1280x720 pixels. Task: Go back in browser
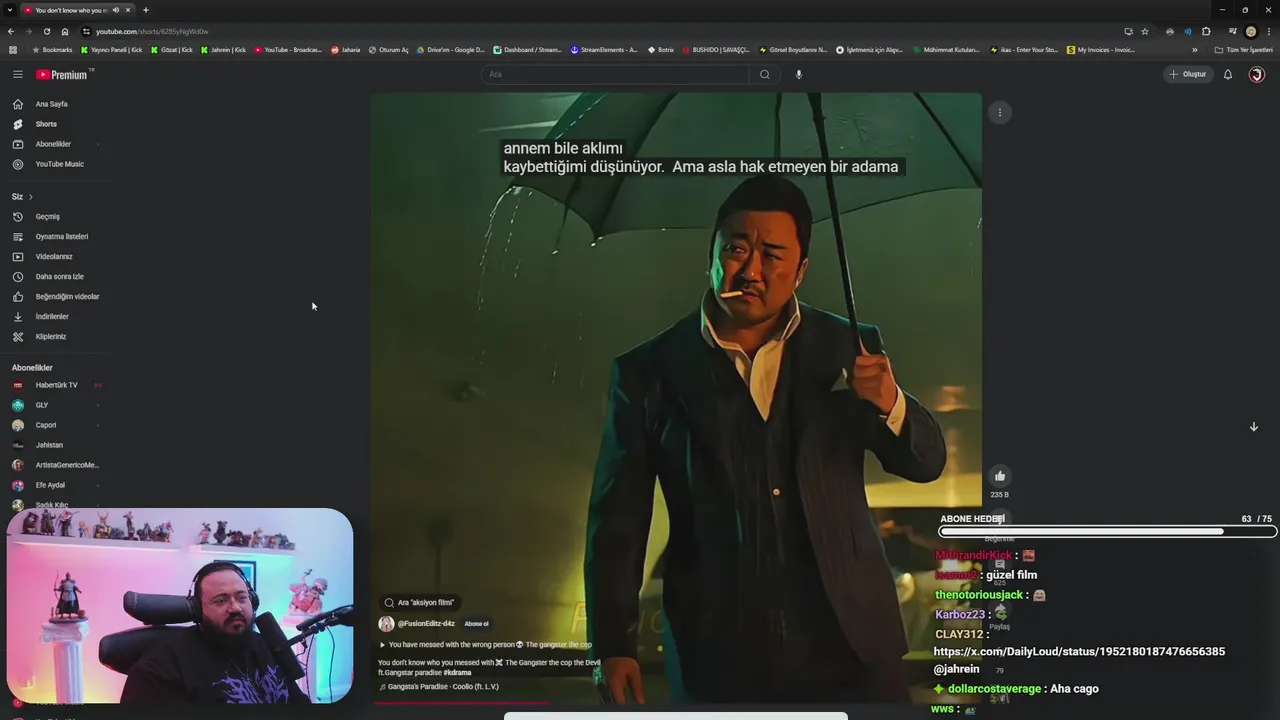click(x=11, y=31)
